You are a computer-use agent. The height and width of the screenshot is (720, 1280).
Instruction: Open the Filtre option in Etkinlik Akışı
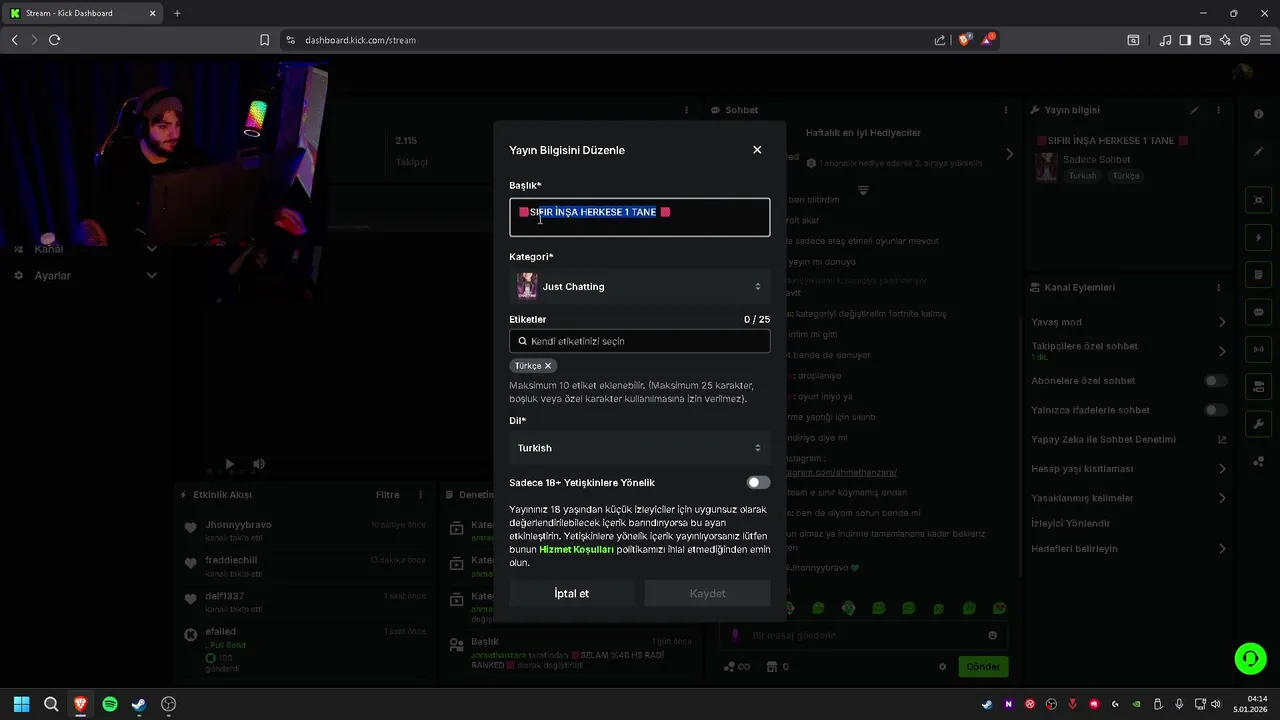pyautogui.click(x=387, y=495)
